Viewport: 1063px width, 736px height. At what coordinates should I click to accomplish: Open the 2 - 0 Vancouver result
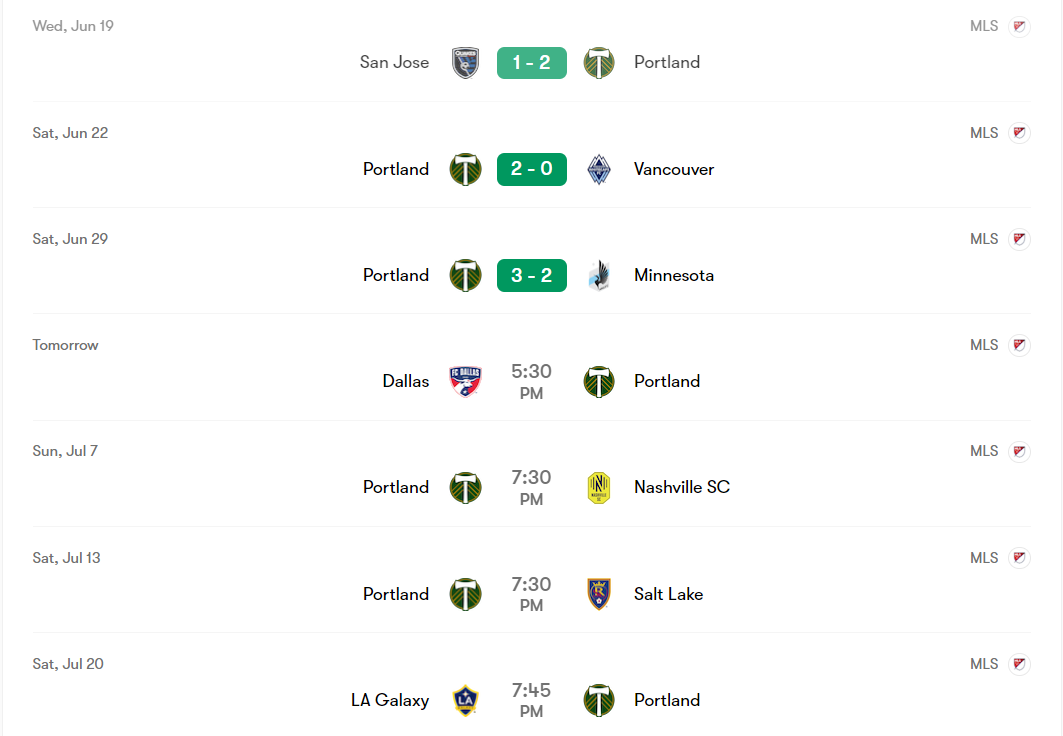(531, 169)
